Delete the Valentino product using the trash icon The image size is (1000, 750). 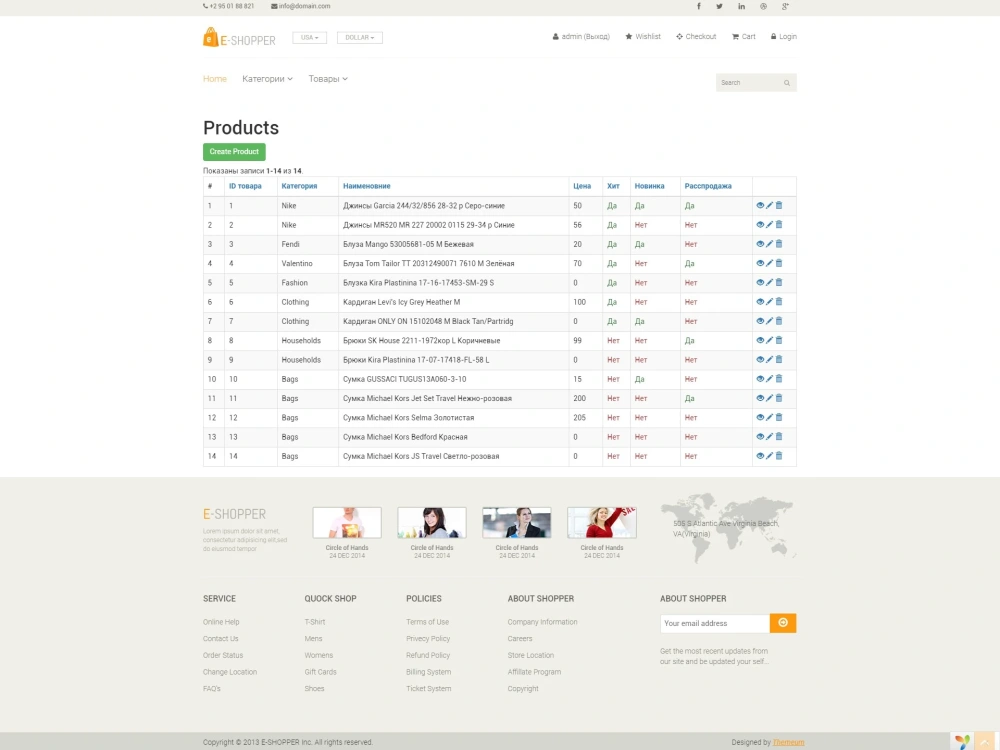tap(778, 263)
